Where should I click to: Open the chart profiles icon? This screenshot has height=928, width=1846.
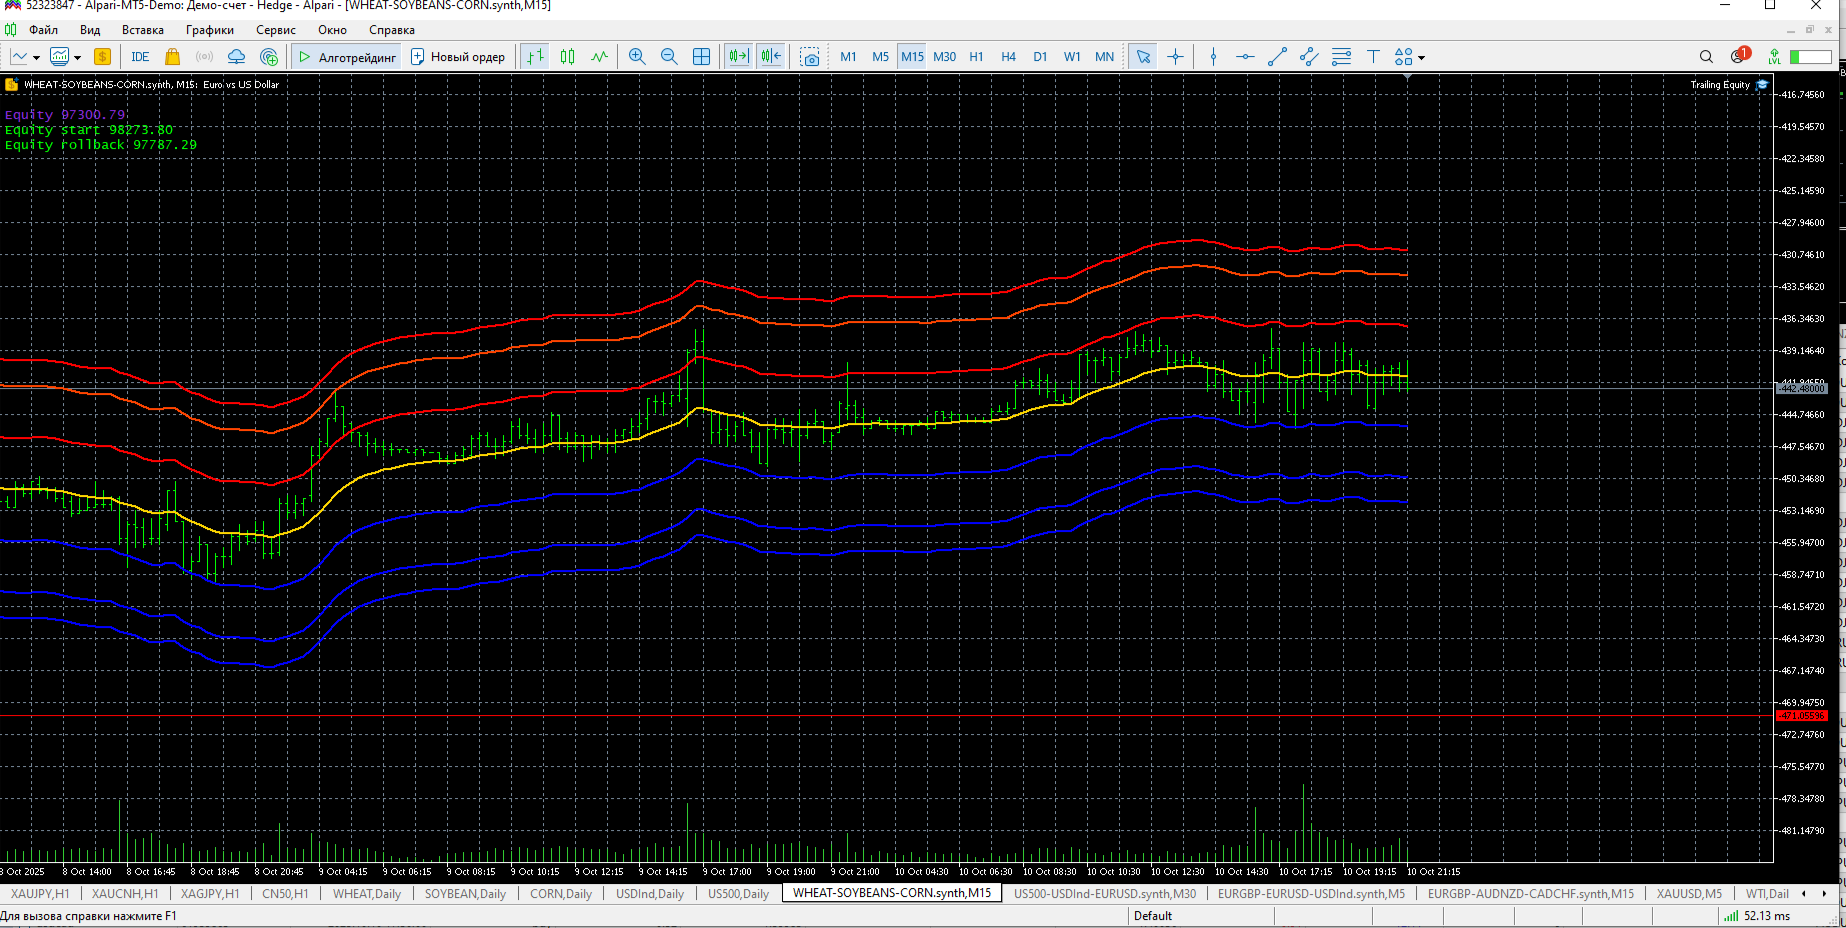pos(60,57)
